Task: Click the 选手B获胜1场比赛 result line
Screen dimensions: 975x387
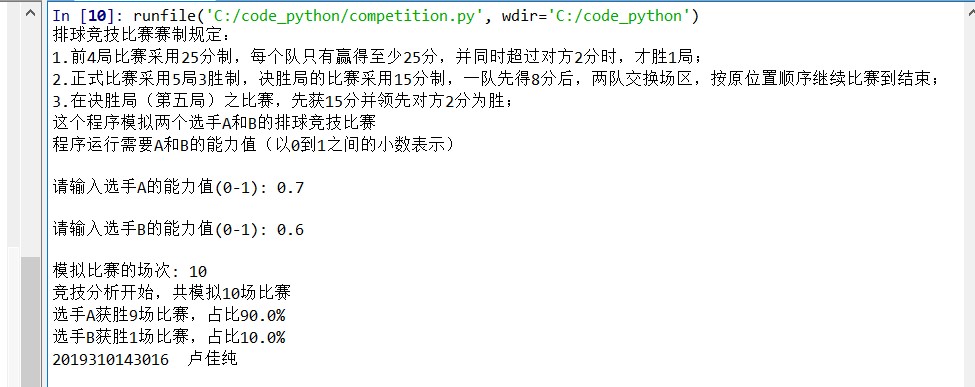Action: click(169, 337)
